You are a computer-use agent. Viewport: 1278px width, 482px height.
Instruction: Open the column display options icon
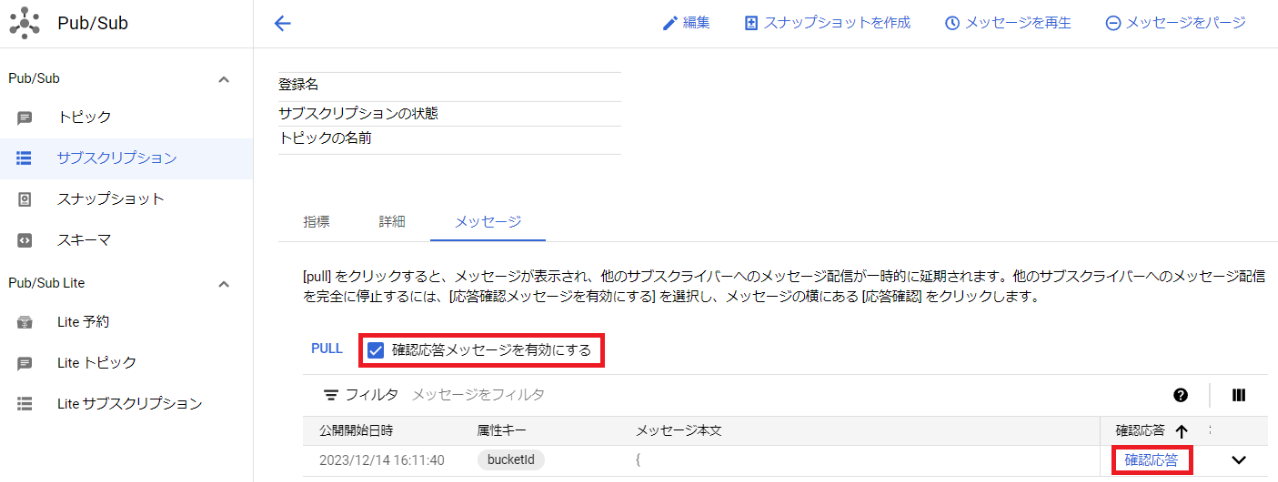click(x=1239, y=395)
